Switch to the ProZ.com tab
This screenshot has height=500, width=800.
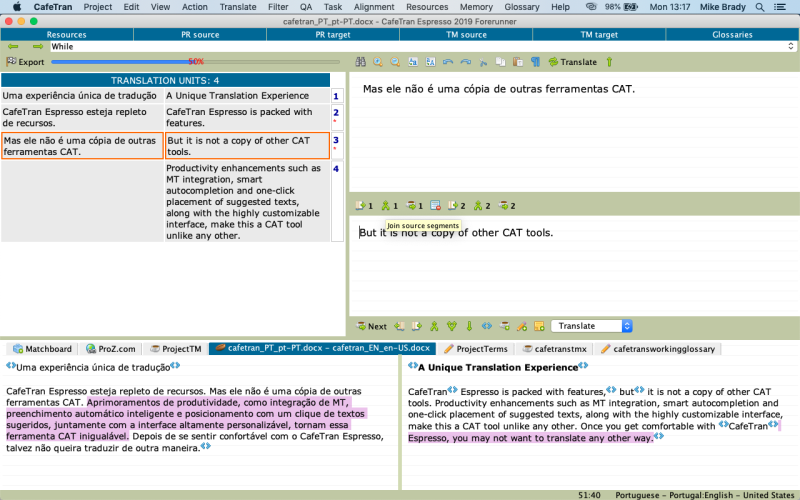point(111,349)
